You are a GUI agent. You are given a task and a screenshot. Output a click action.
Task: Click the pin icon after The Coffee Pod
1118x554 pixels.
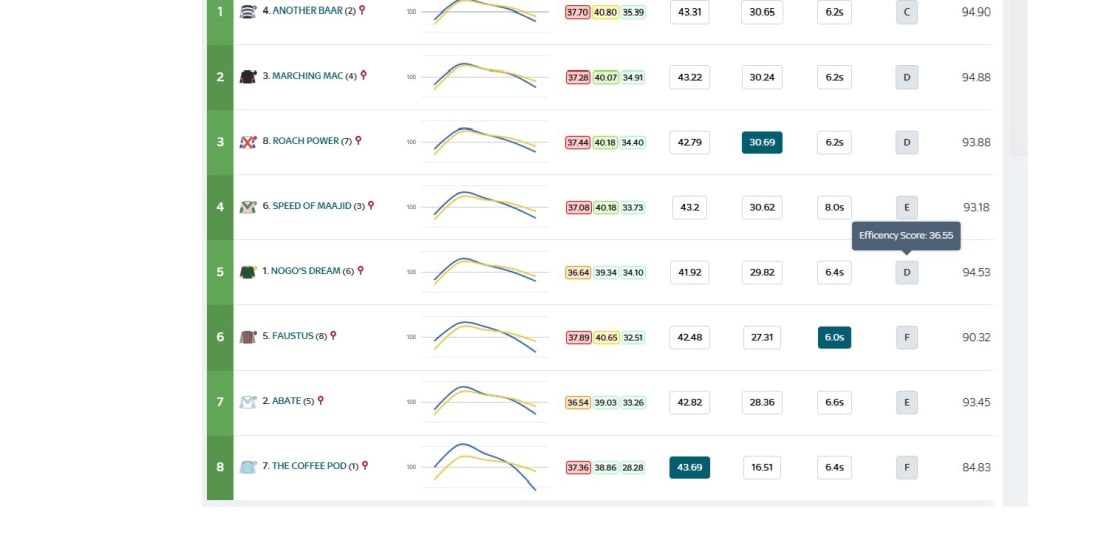point(365,466)
